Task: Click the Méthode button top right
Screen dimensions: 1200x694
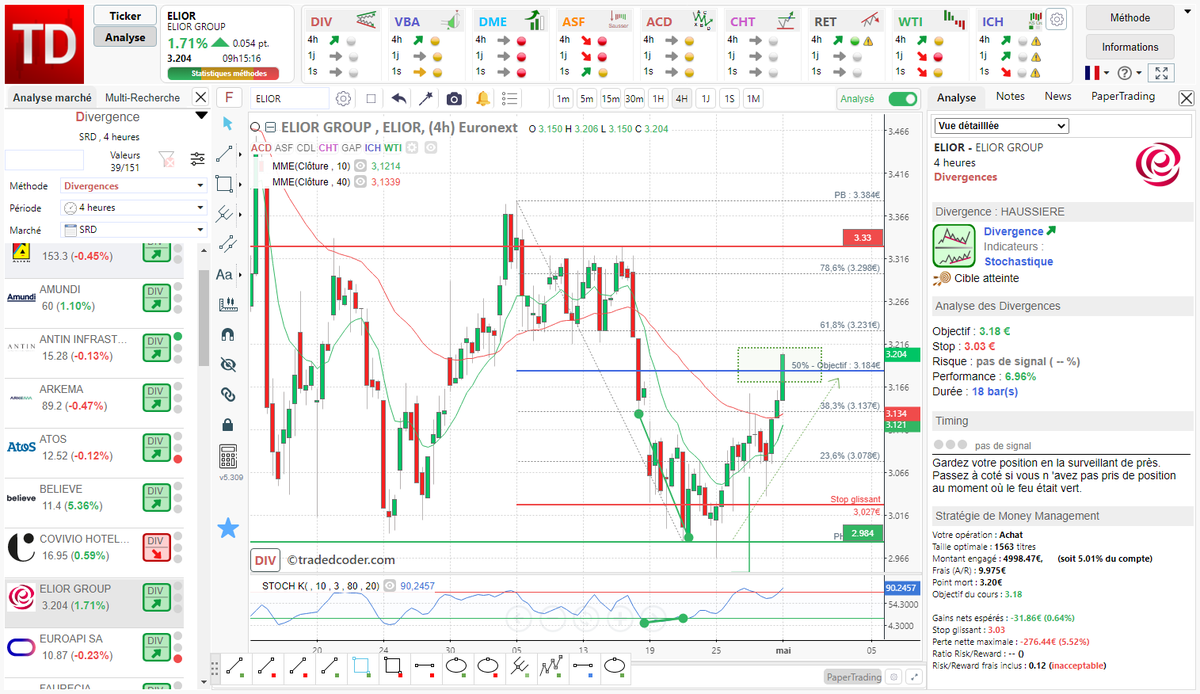Action: coord(1130,18)
